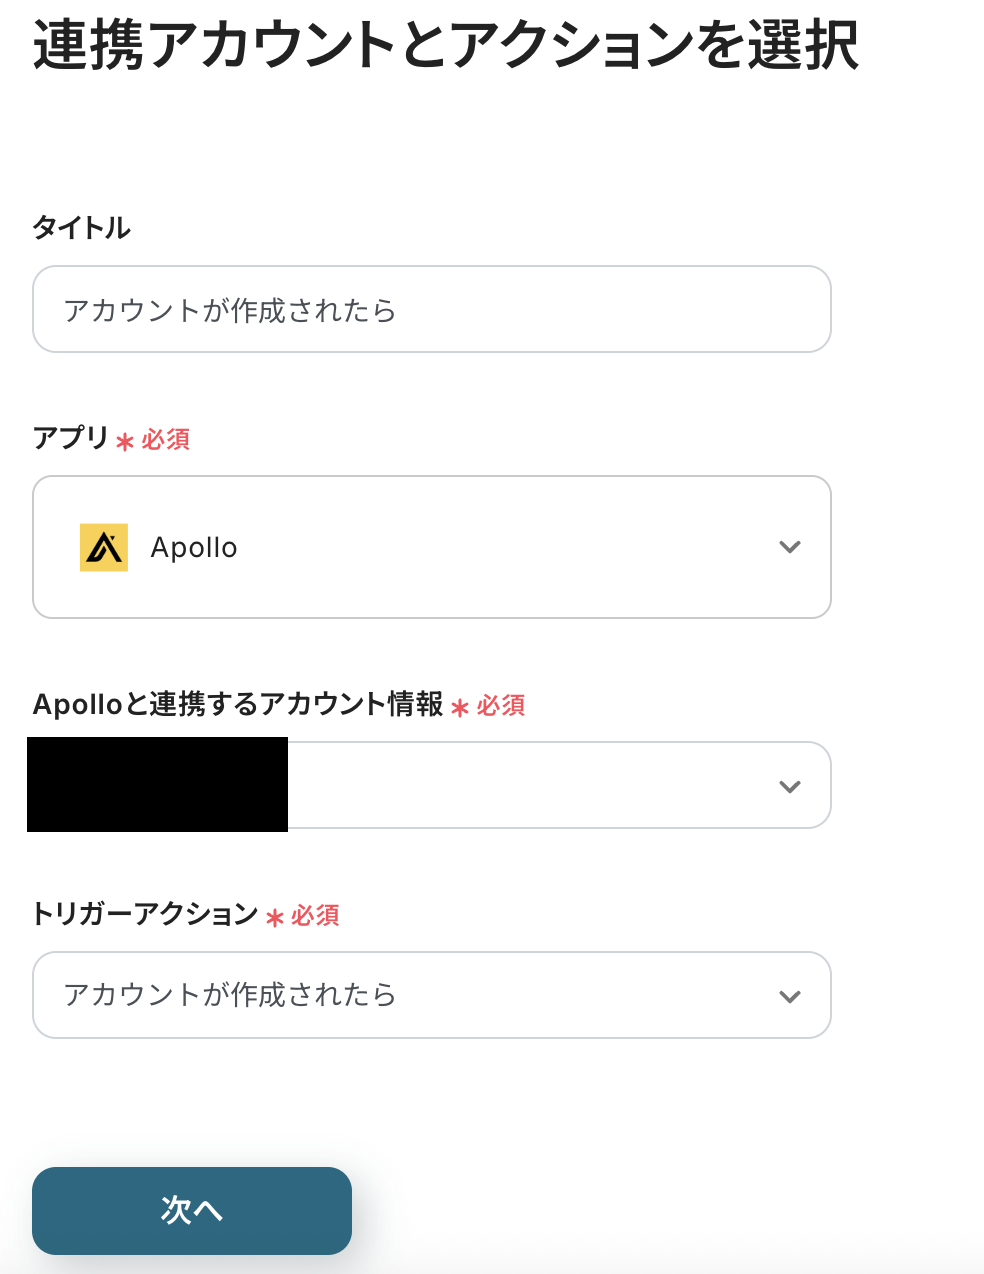Screen dimensions: 984x1274
Task: Click the blacked-out account name box
Action: tap(158, 785)
